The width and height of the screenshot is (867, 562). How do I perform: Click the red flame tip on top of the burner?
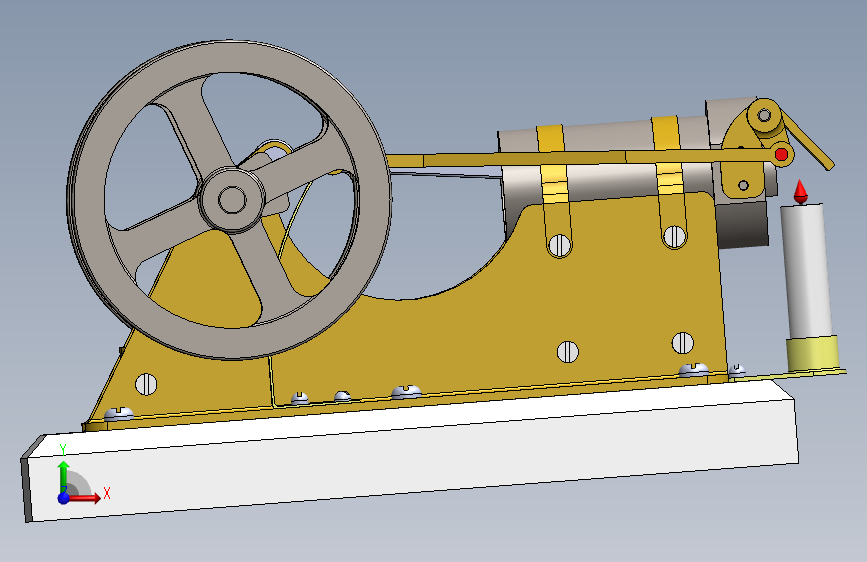click(800, 191)
